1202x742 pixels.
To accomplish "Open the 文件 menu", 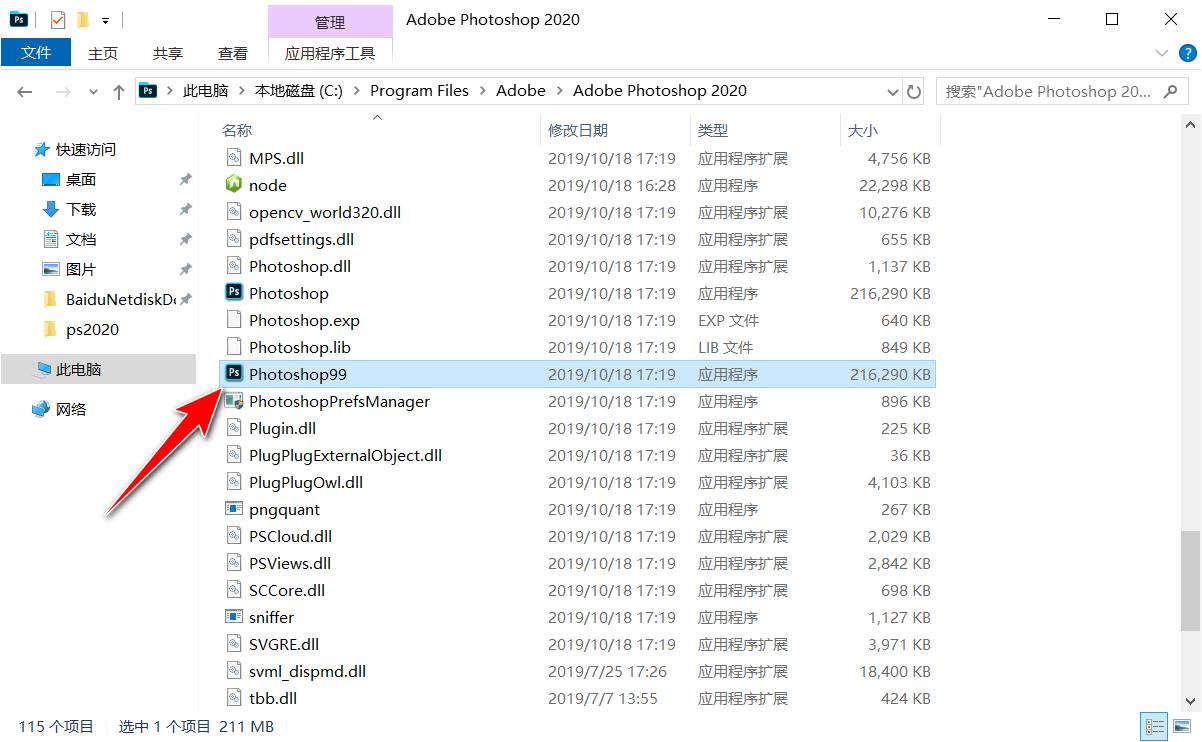I will (x=36, y=52).
